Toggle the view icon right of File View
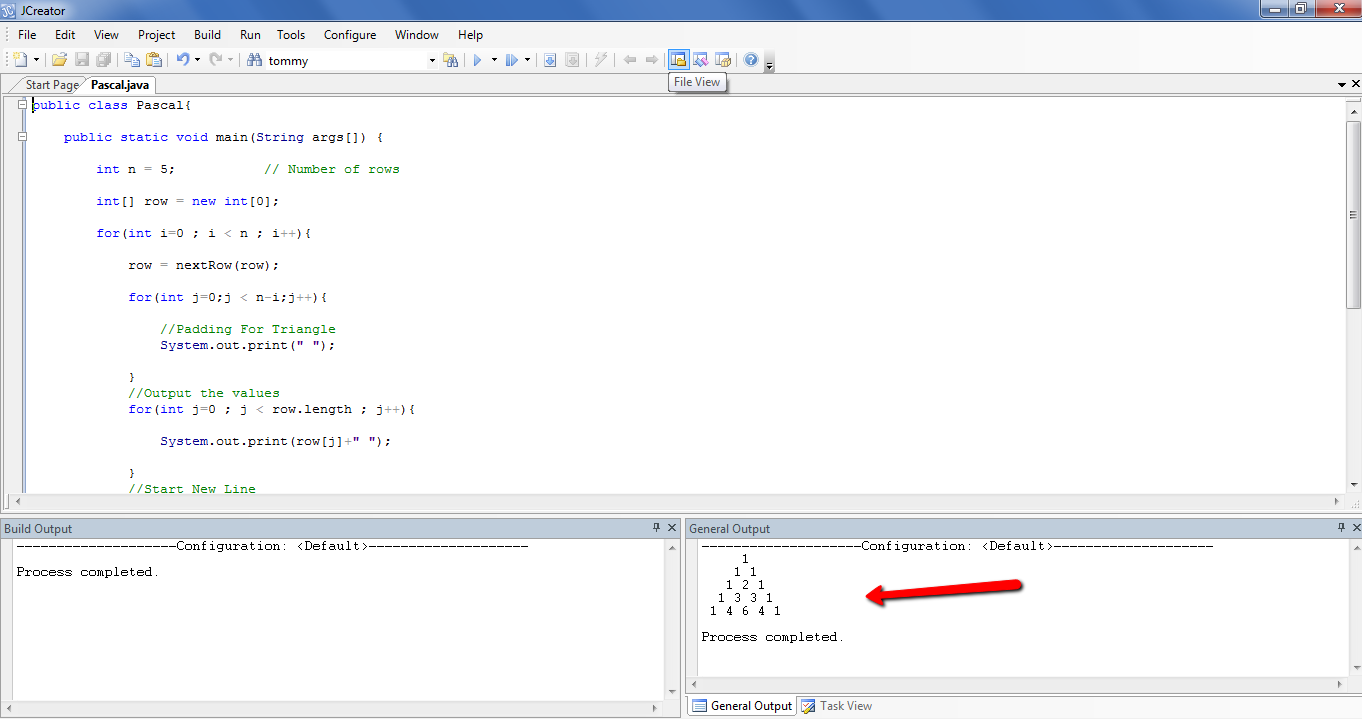The width and height of the screenshot is (1362, 719). click(x=701, y=60)
